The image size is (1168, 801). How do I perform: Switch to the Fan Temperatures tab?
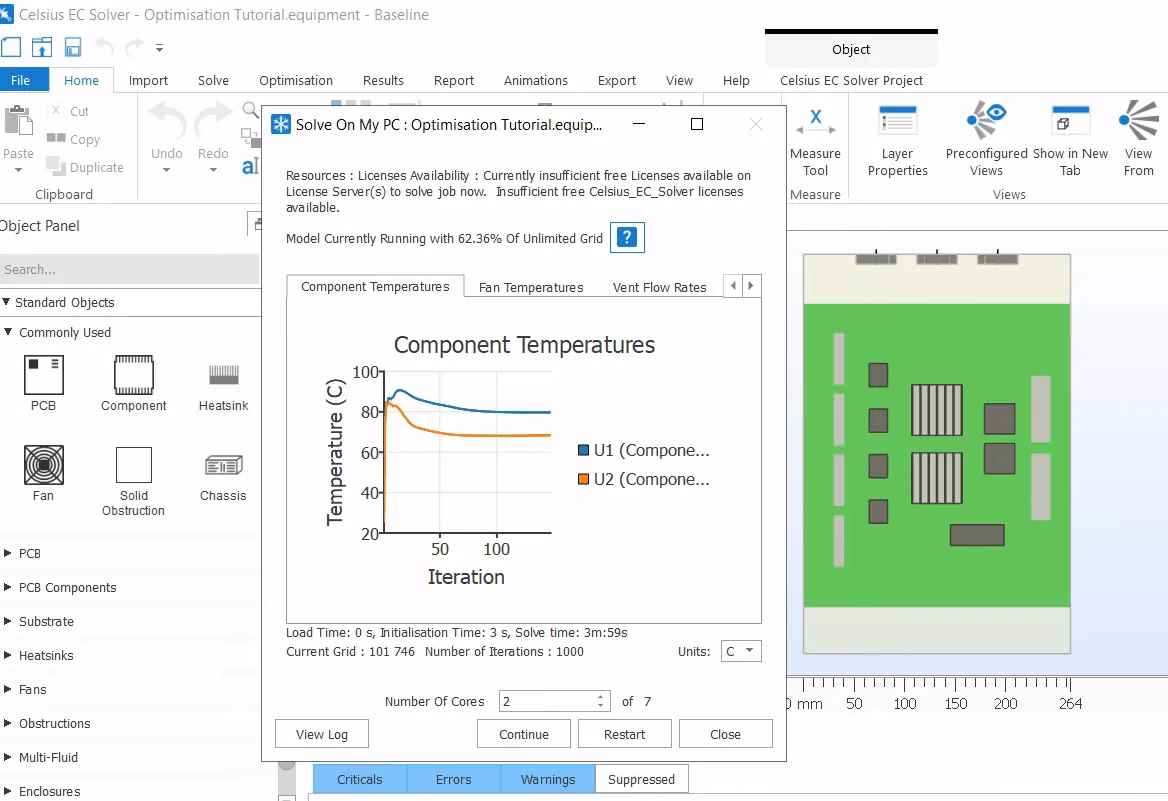point(531,287)
